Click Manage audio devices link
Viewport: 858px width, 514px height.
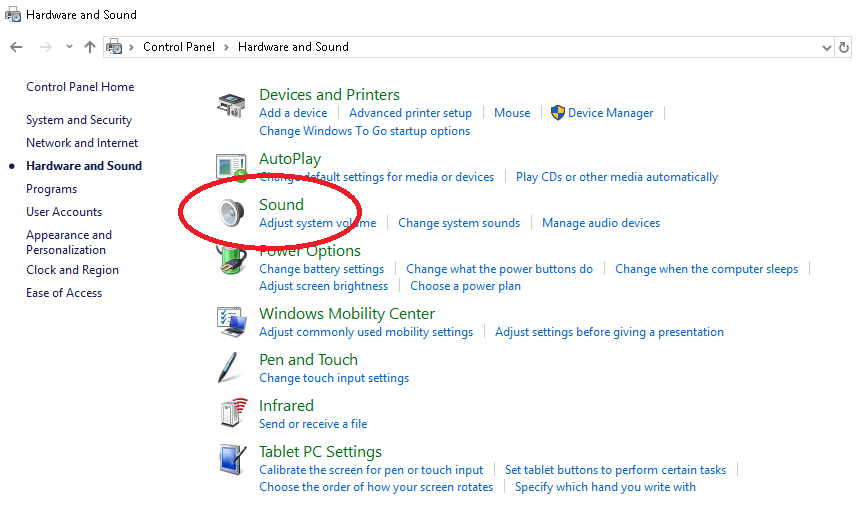point(600,223)
